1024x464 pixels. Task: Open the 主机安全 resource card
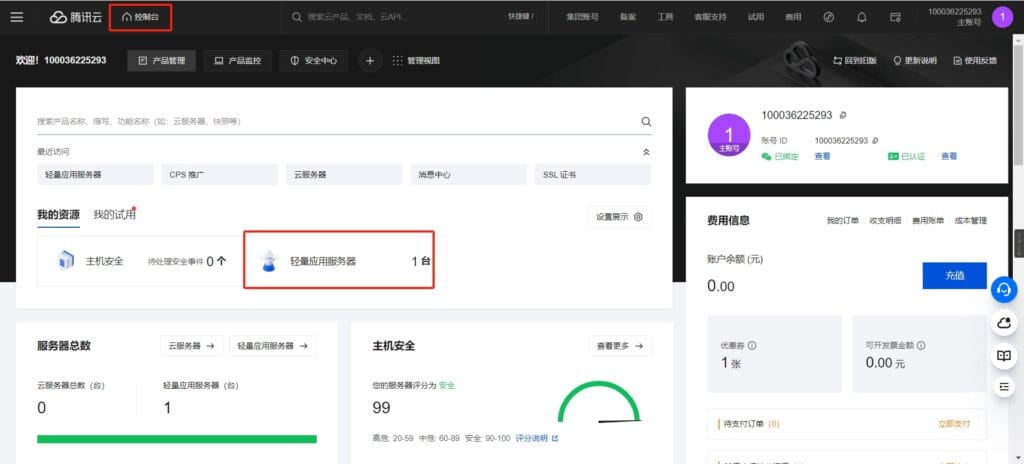(x=140, y=261)
